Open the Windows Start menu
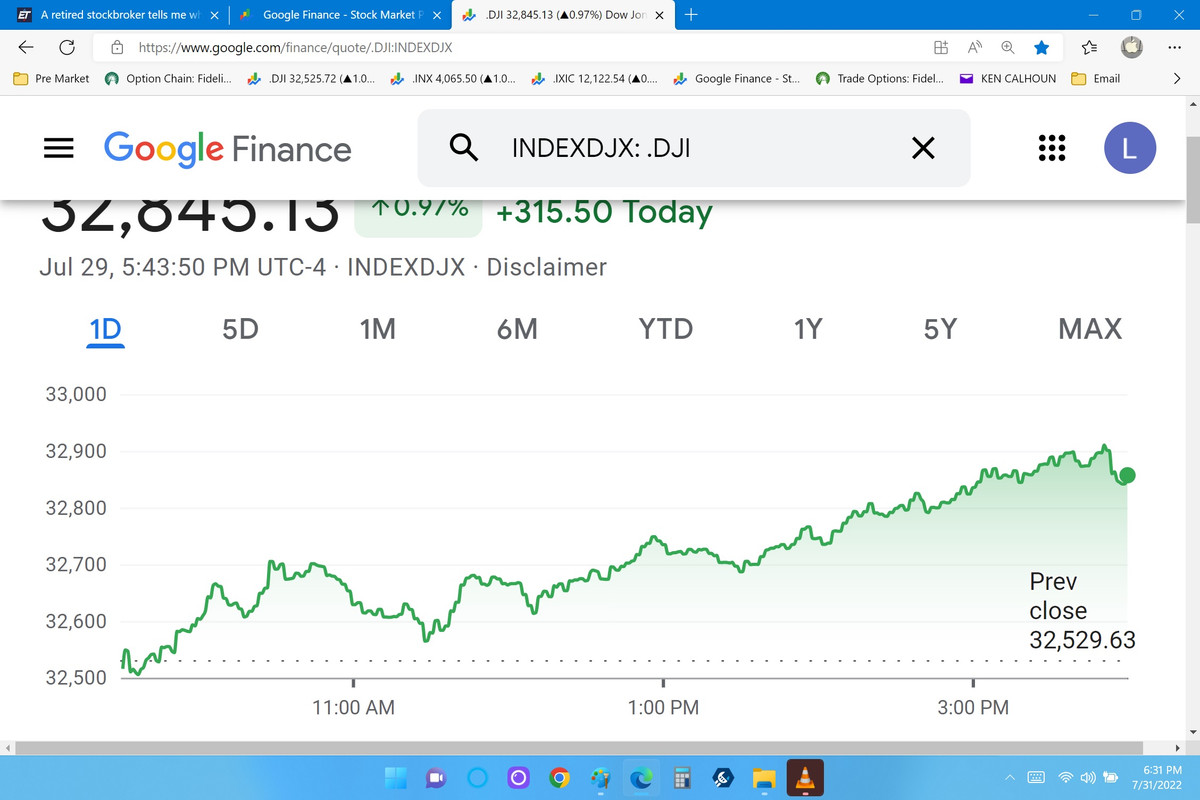 (394, 777)
